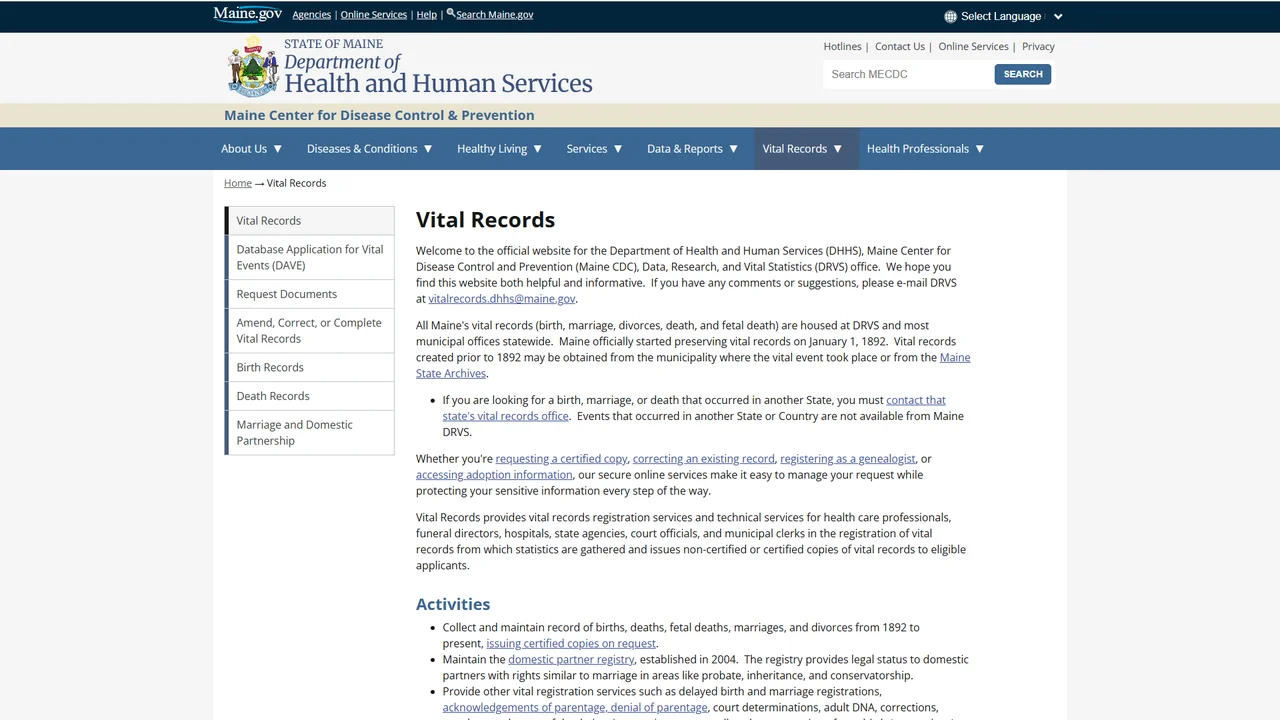The image size is (1280, 720).
Task: Click the vitalrecords.dhhs@maine.gov email link
Action: pos(502,299)
